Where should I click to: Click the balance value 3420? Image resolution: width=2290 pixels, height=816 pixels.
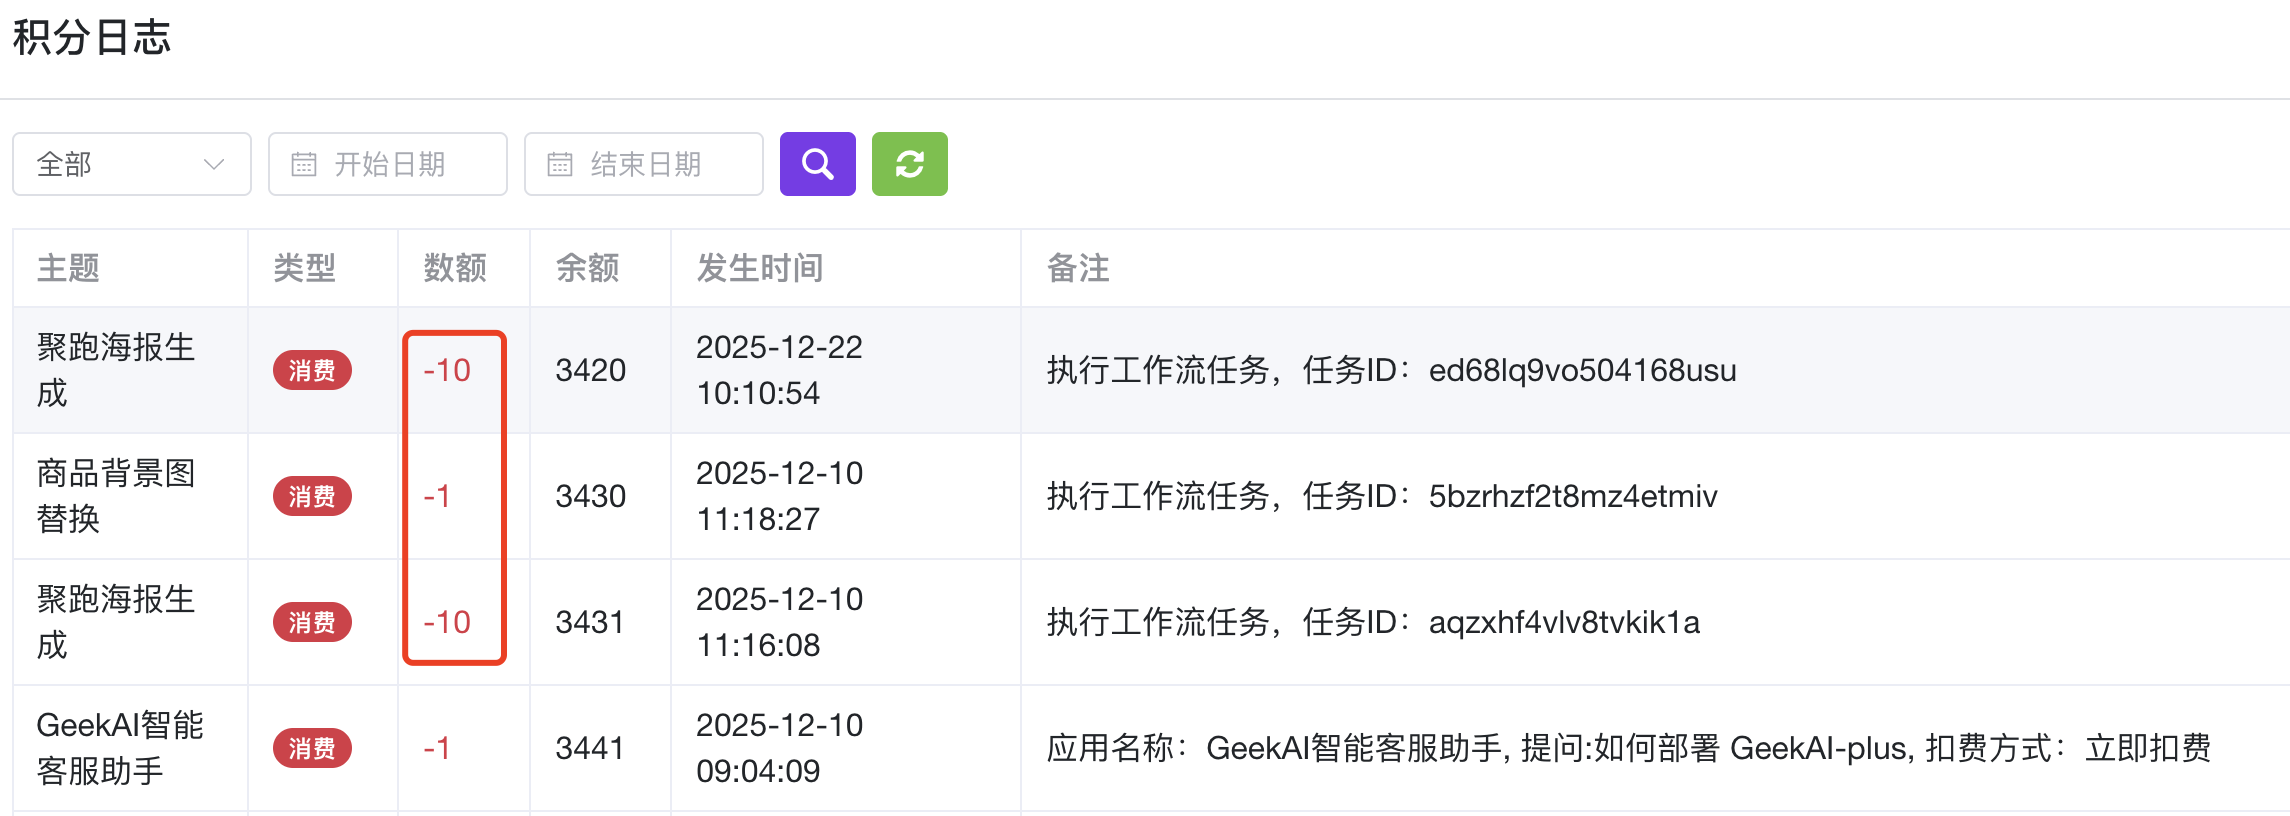pyautogui.click(x=590, y=370)
